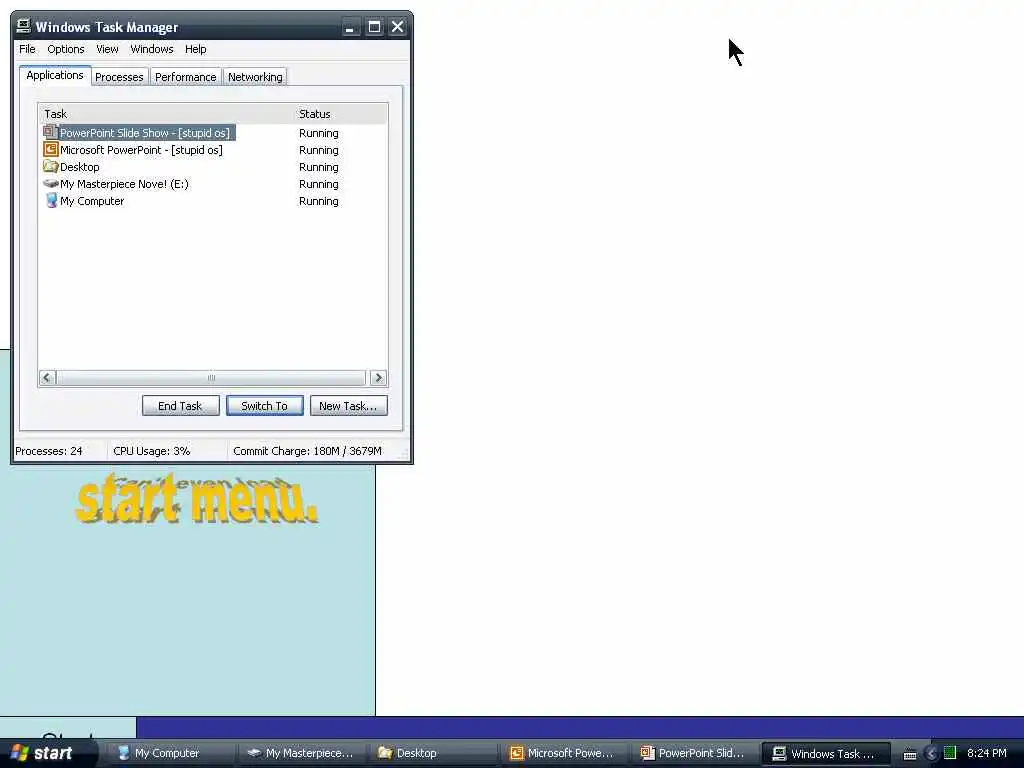Select the 'PowerPoint Slide Show - [stupid os]' row
This screenshot has height=768, width=1024.
coord(213,133)
